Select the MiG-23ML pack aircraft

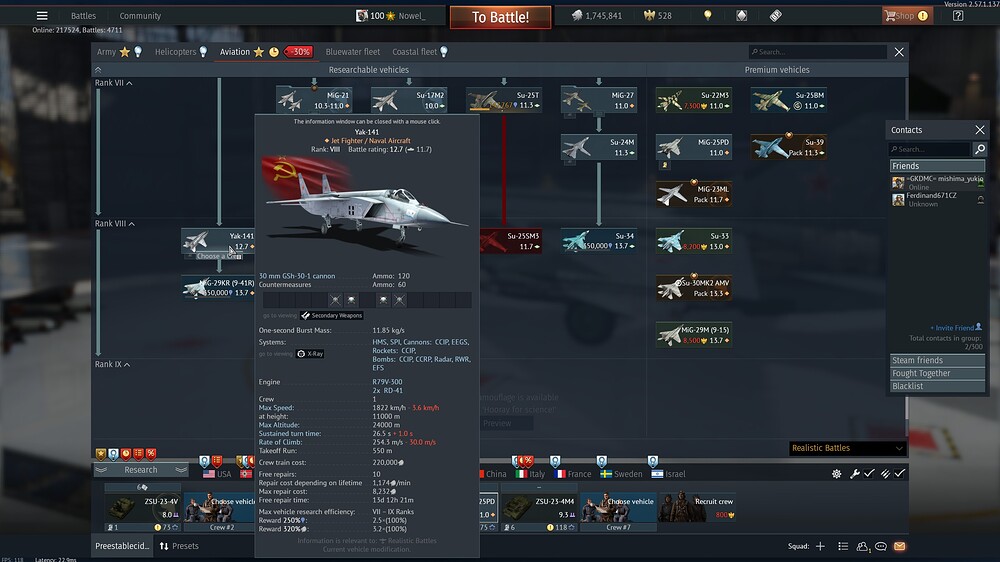(694, 194)
